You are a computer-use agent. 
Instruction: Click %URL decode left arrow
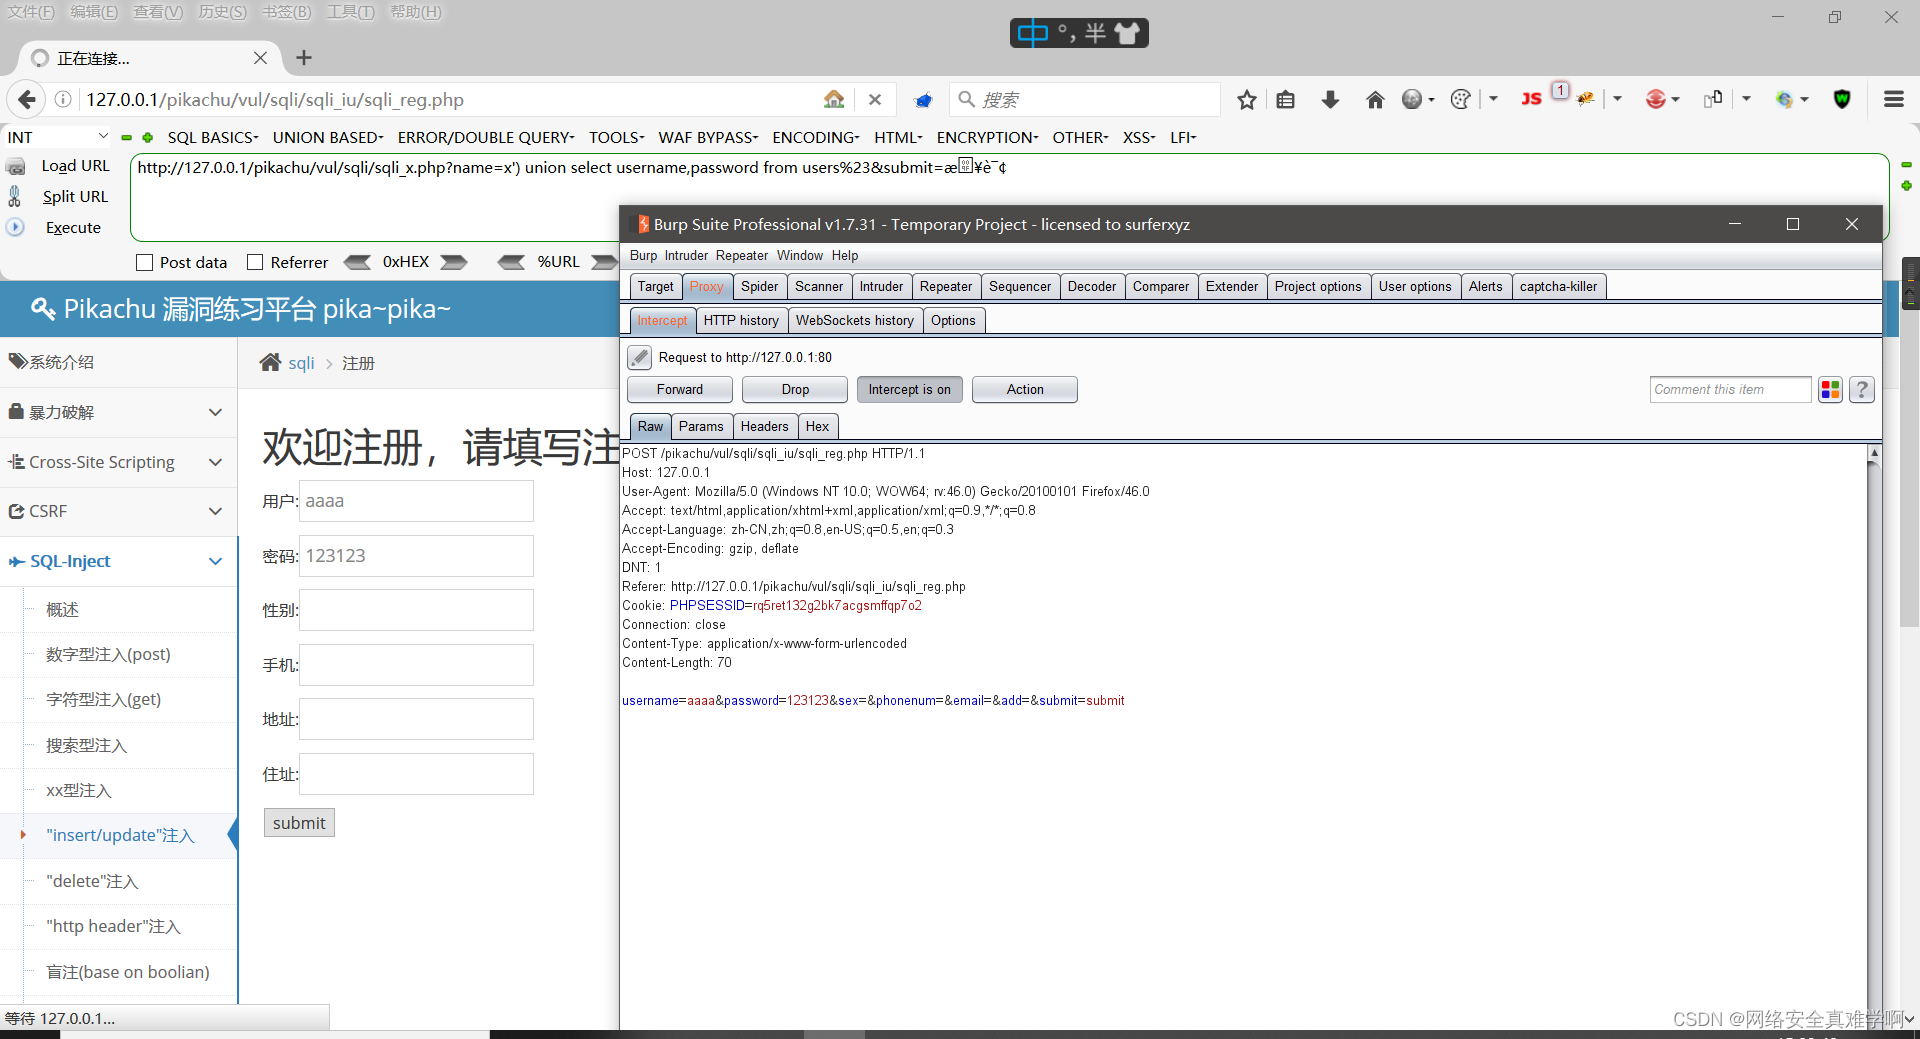tap(512, 262)
